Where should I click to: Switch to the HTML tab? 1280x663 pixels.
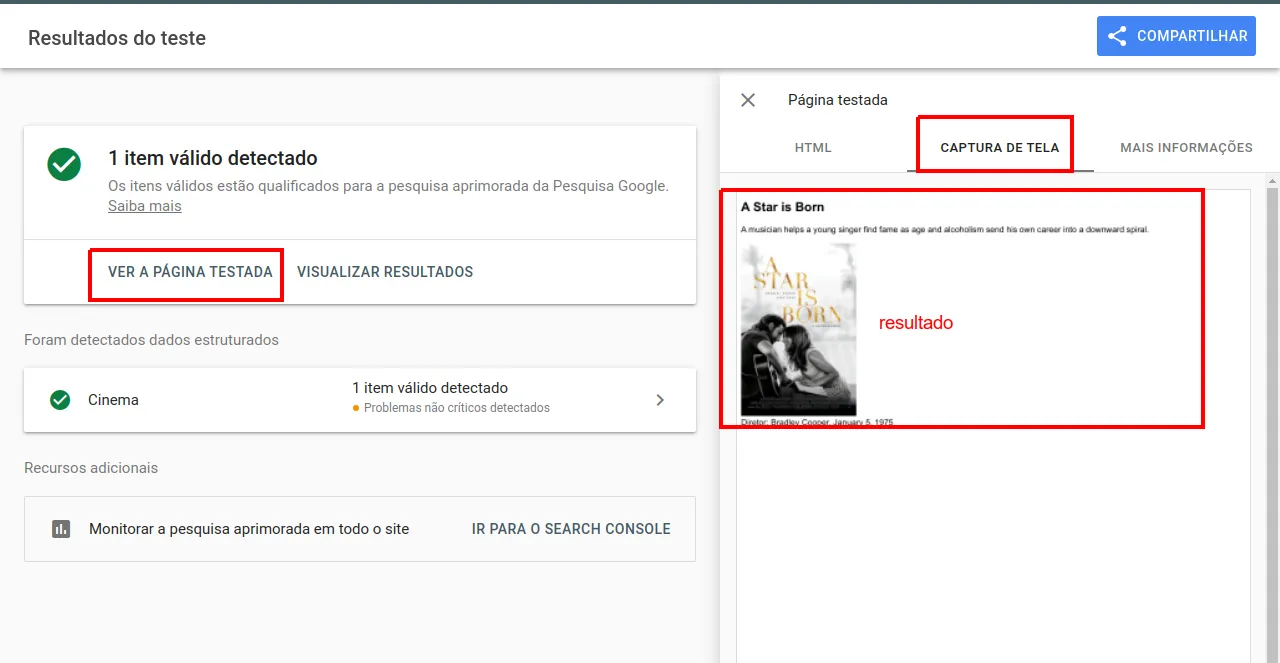click(x=813, y=147)
